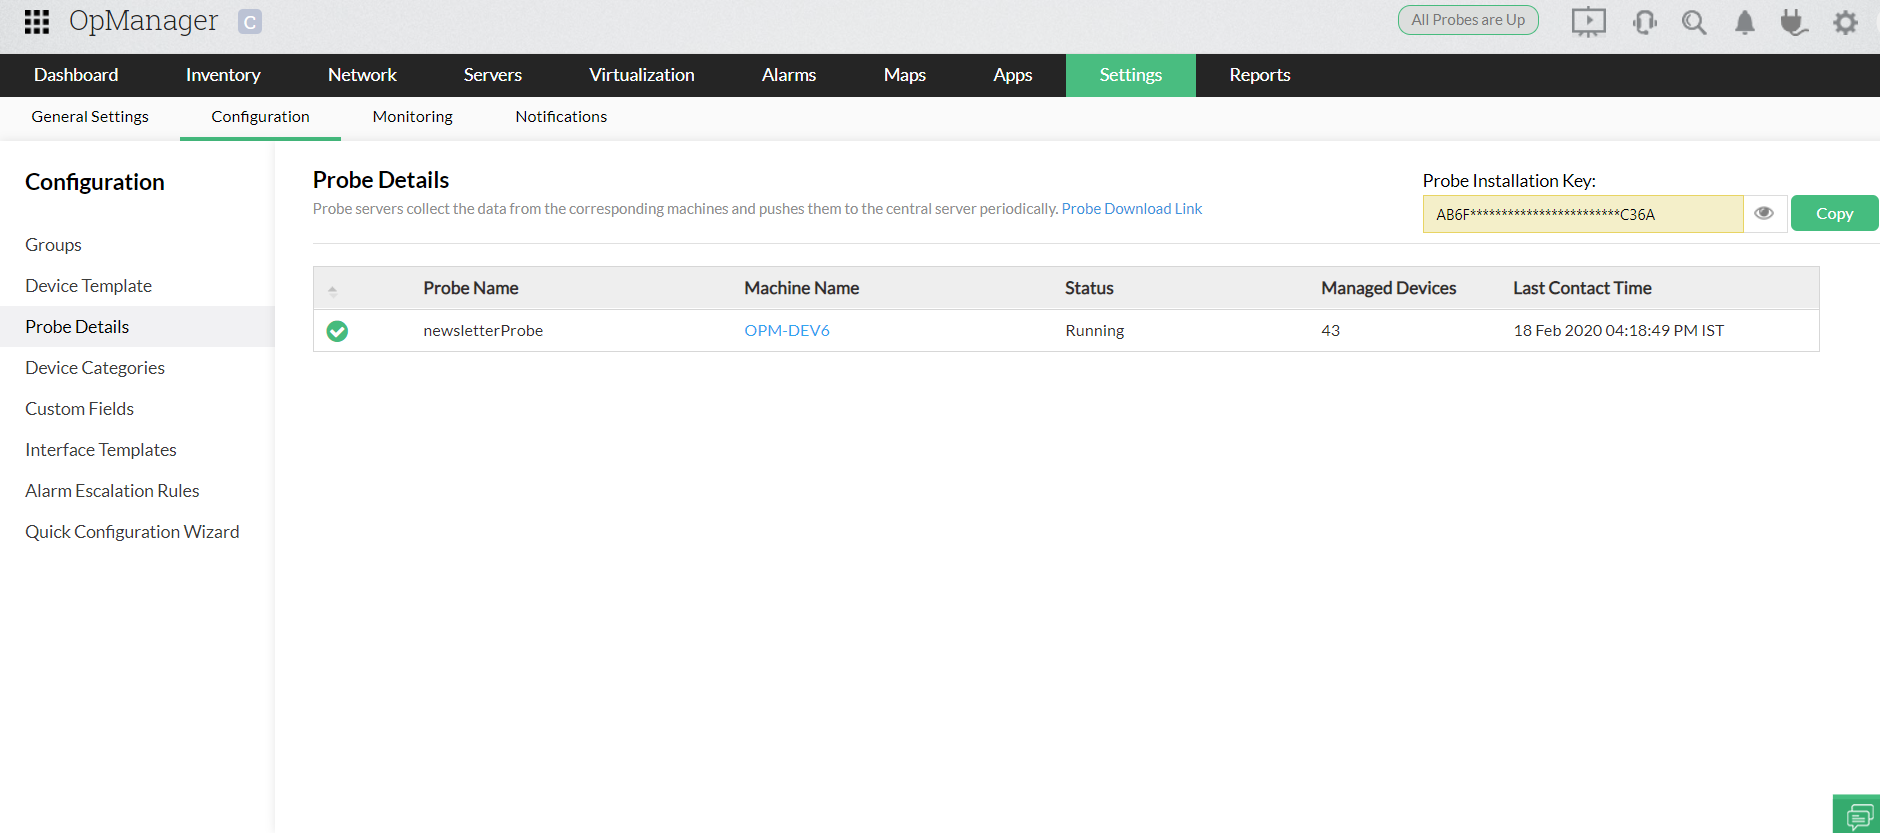The image size is (1880, 837).
Task: Open the Servers tab
Action: point(493,75)
